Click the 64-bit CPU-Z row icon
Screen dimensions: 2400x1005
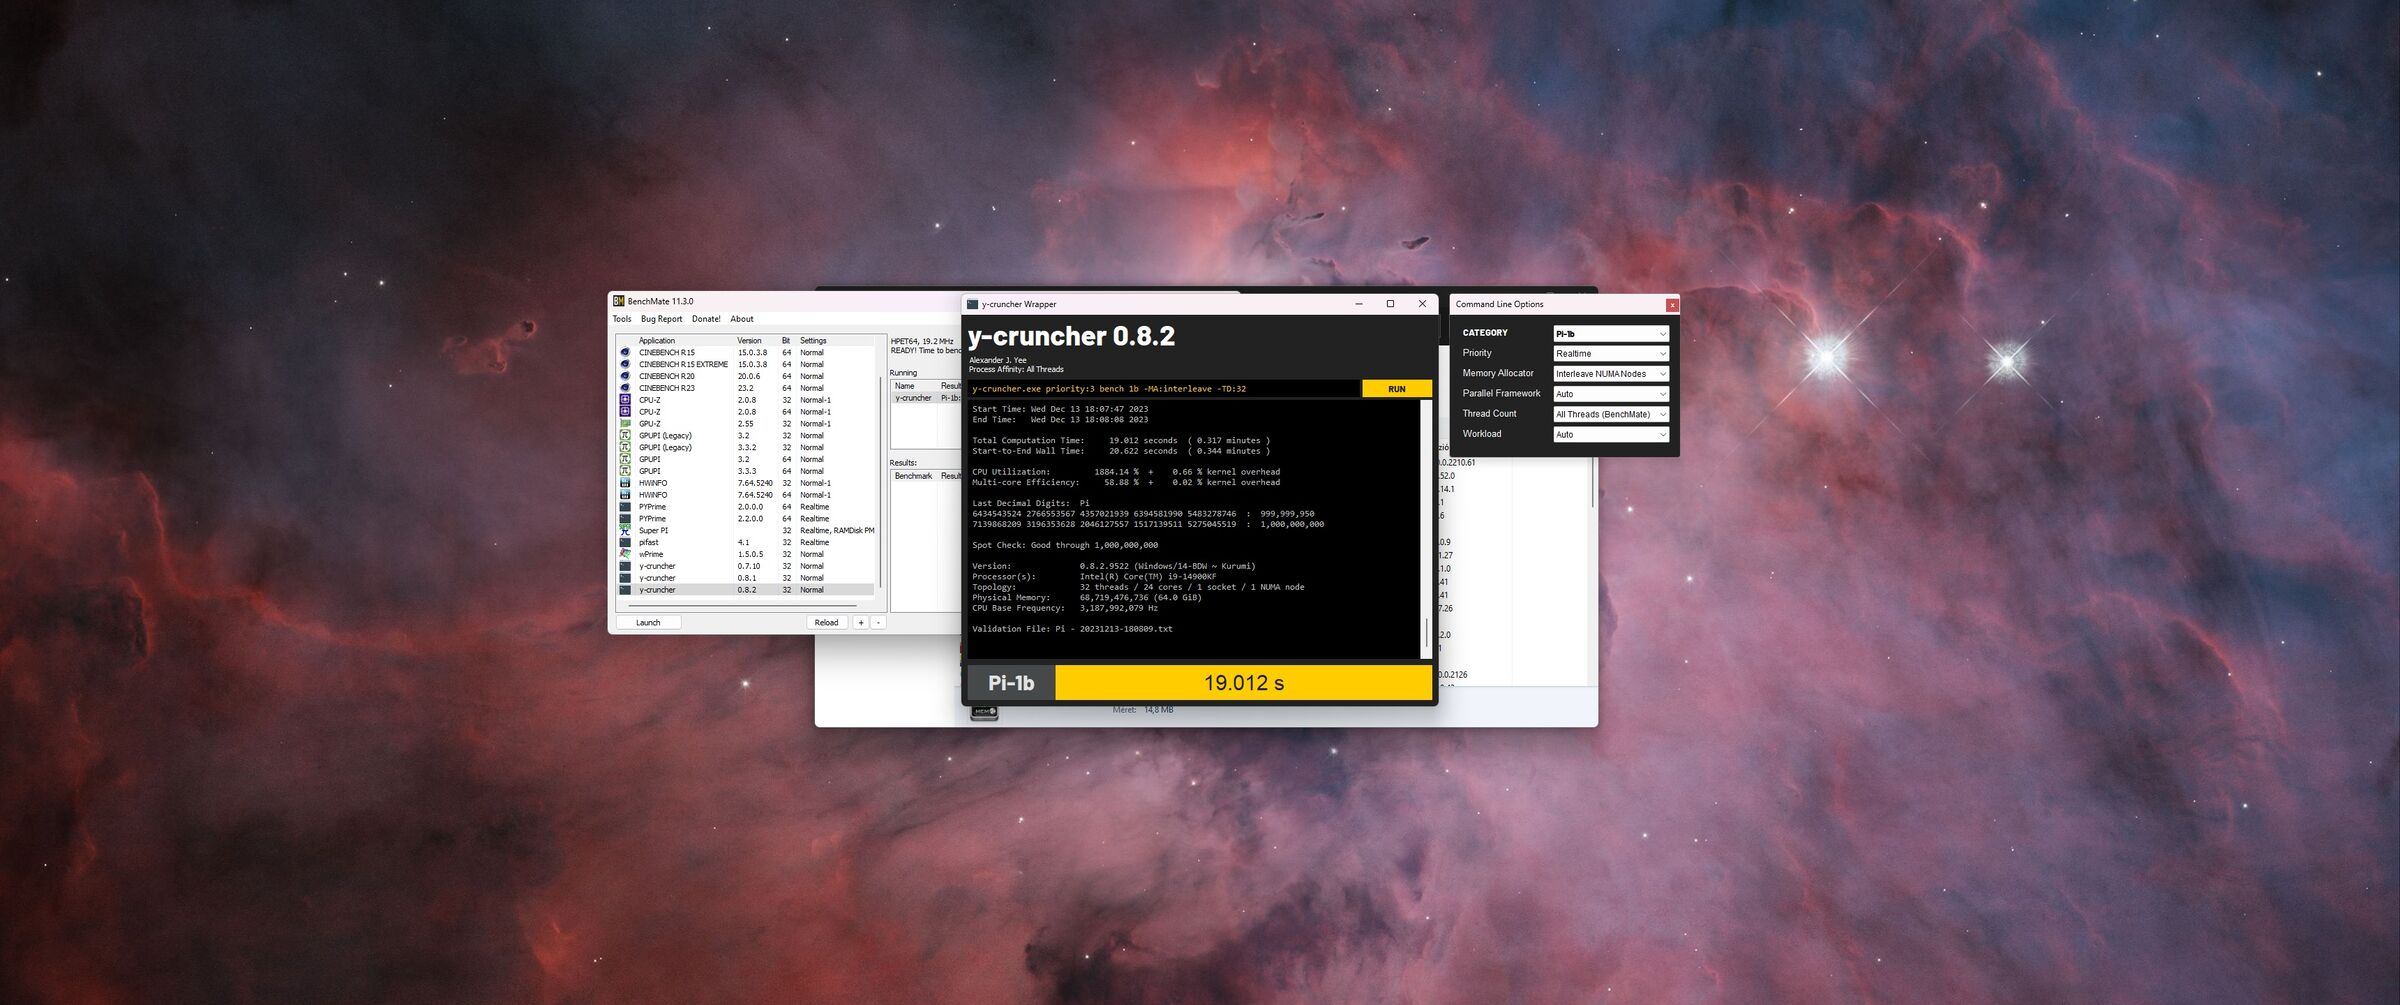coord(625,412)
